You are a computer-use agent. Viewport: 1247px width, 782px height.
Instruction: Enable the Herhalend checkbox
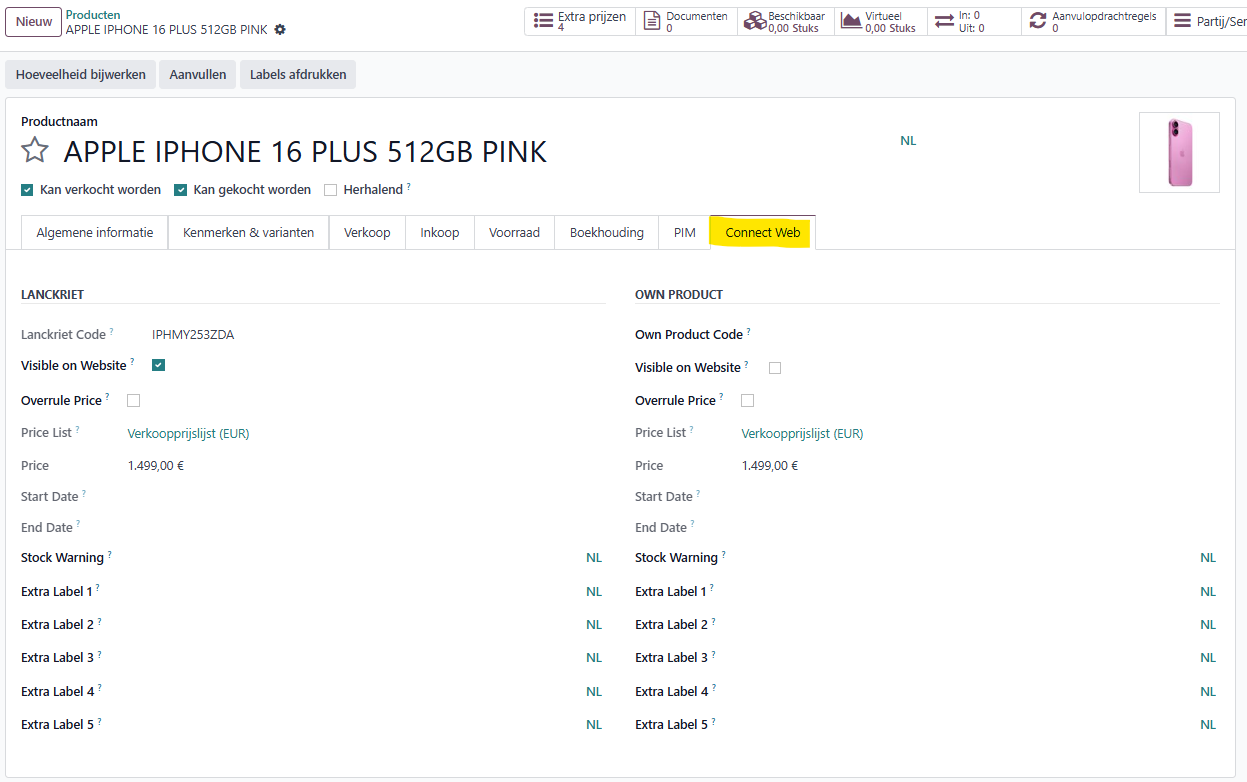click(331, 189)
